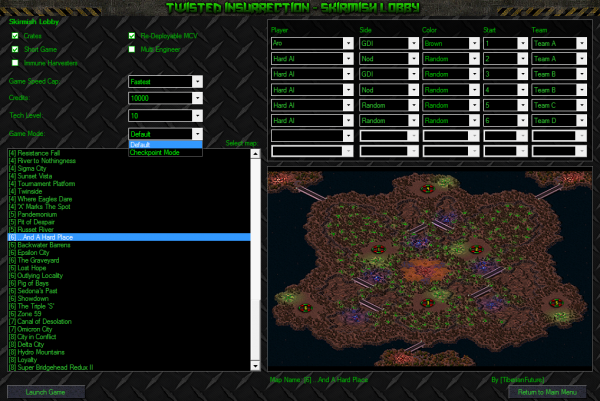Open player name dropdown for Aro
Viewport: 600px width, 401px height.
pos(312,43)
